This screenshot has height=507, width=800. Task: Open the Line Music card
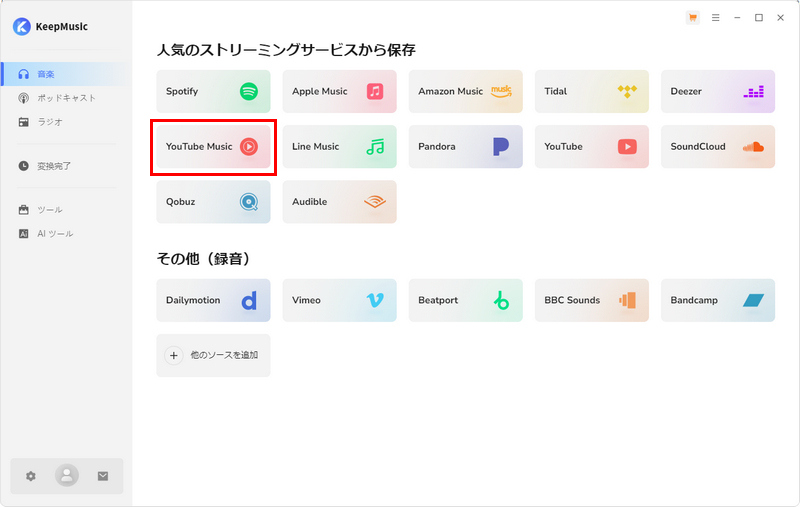point(339,146)
